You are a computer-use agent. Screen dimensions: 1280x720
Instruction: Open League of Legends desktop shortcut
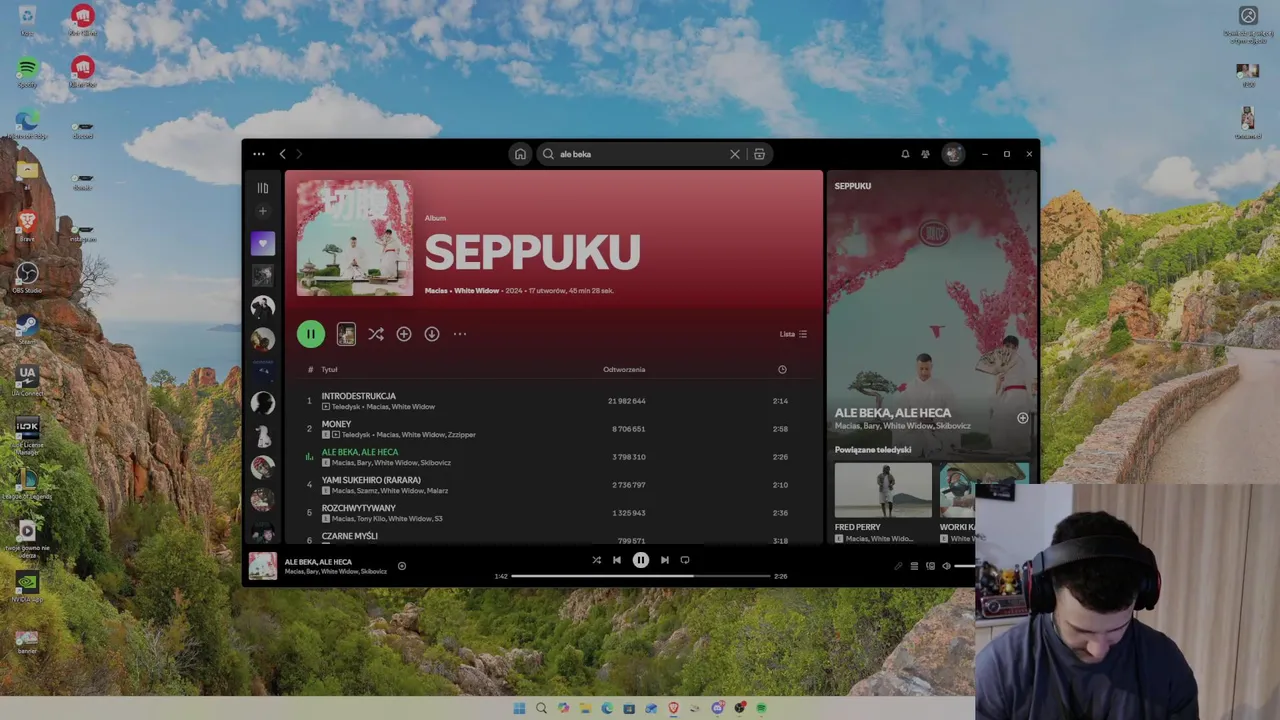pyautogui.click(x=27, y=484)
